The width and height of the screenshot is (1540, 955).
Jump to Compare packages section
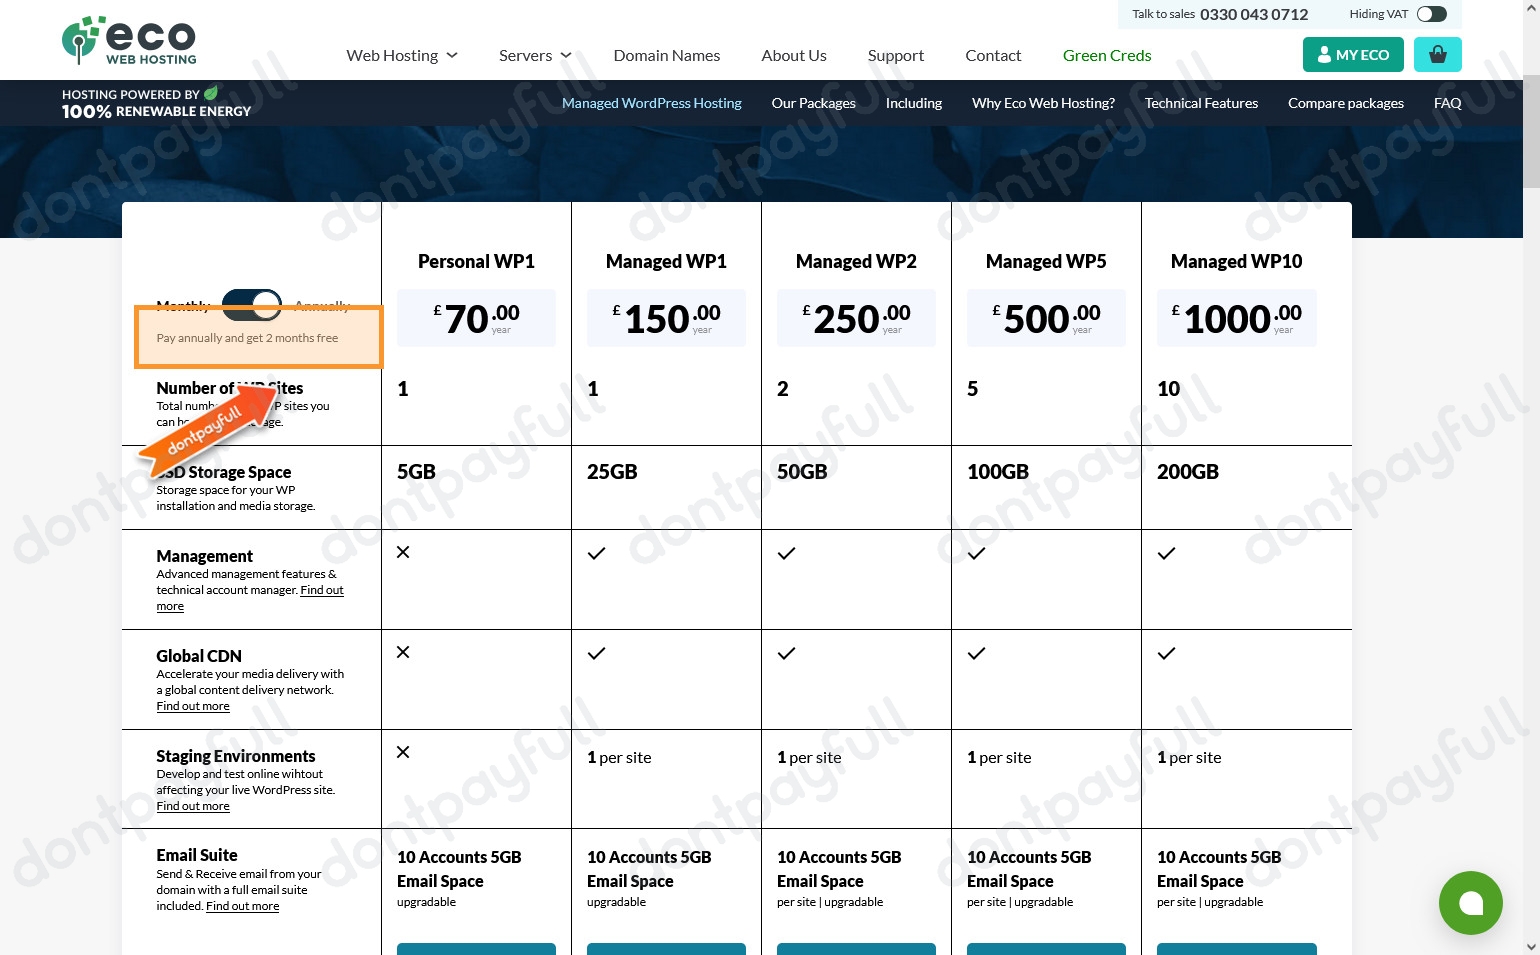tap(1346, 103)
